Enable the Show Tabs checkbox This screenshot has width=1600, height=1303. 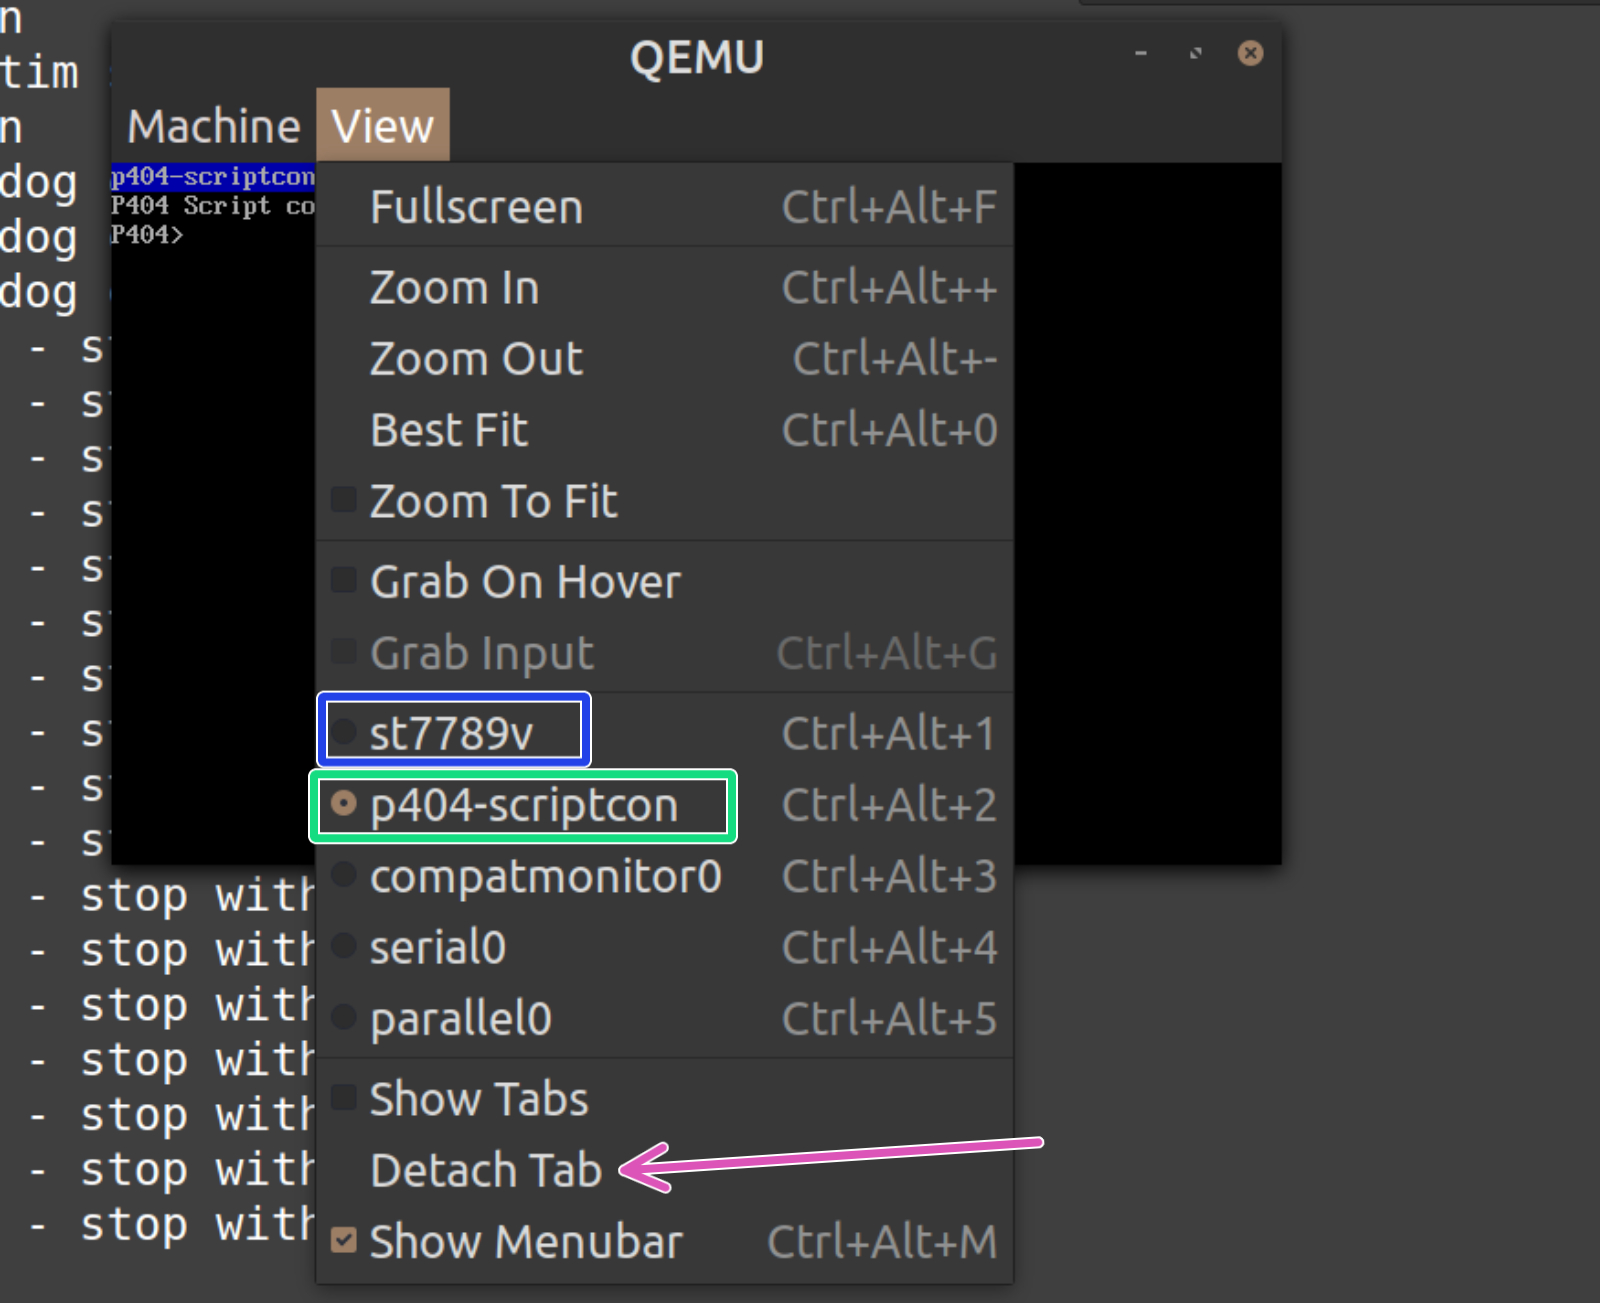click(x=344, y=1097)
